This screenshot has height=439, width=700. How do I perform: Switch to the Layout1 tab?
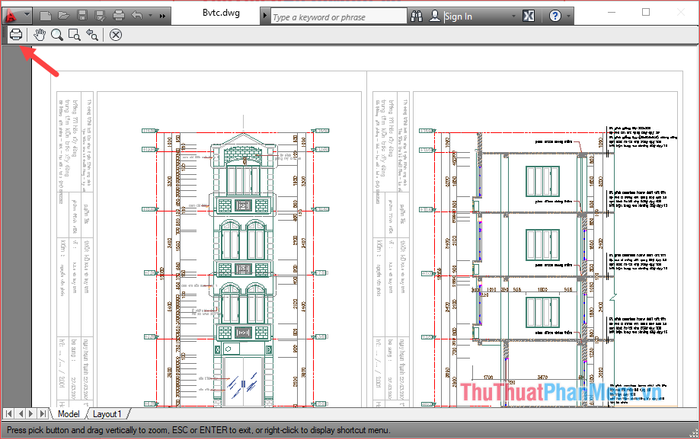(x=107, y=414)
